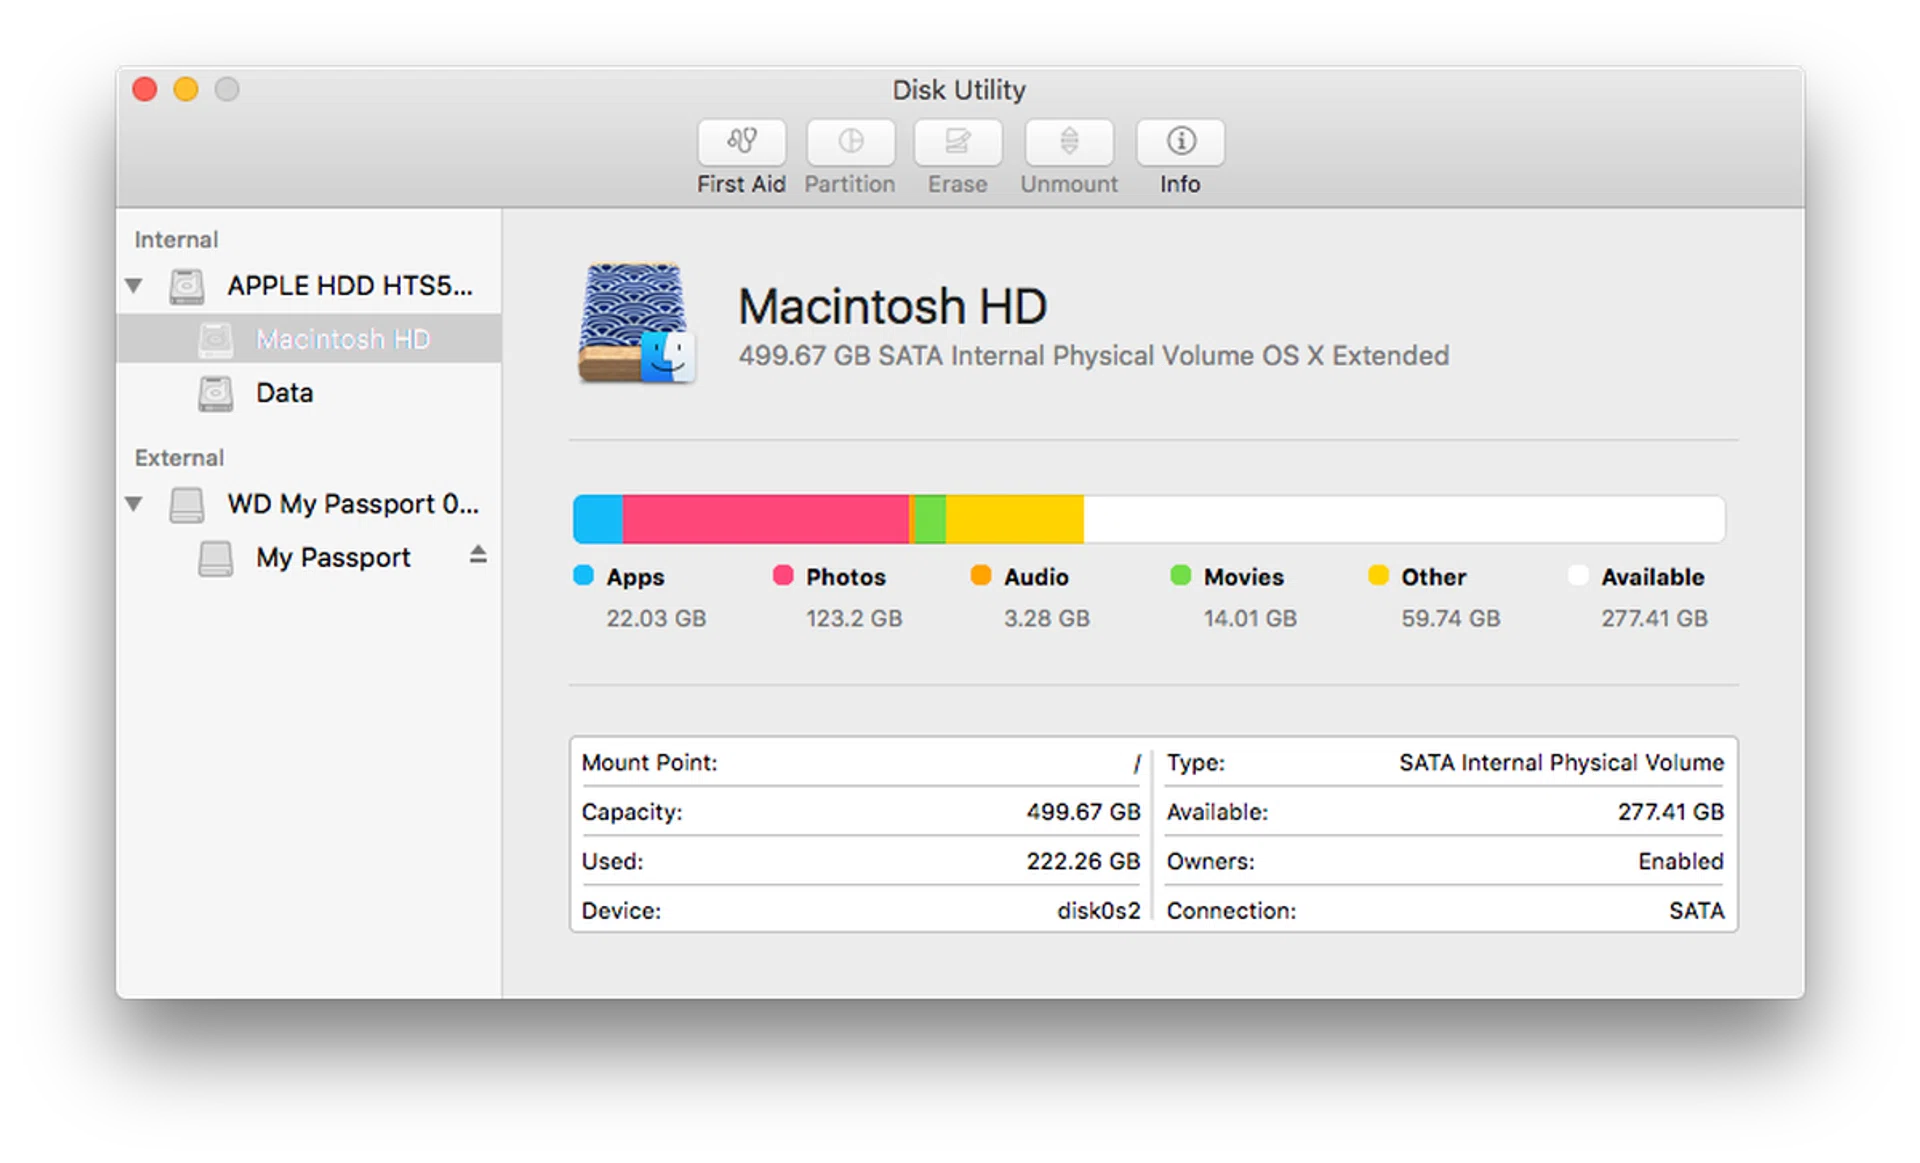Select Macintosh HD in the sidebar
The width and height of the screenshot is (1920, 1163).
point(342,339)
